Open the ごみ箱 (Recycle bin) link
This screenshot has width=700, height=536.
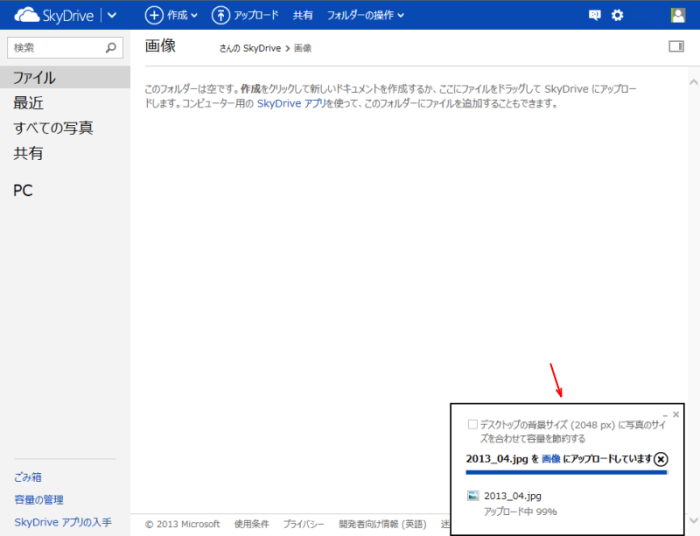[x=27, y=477]
